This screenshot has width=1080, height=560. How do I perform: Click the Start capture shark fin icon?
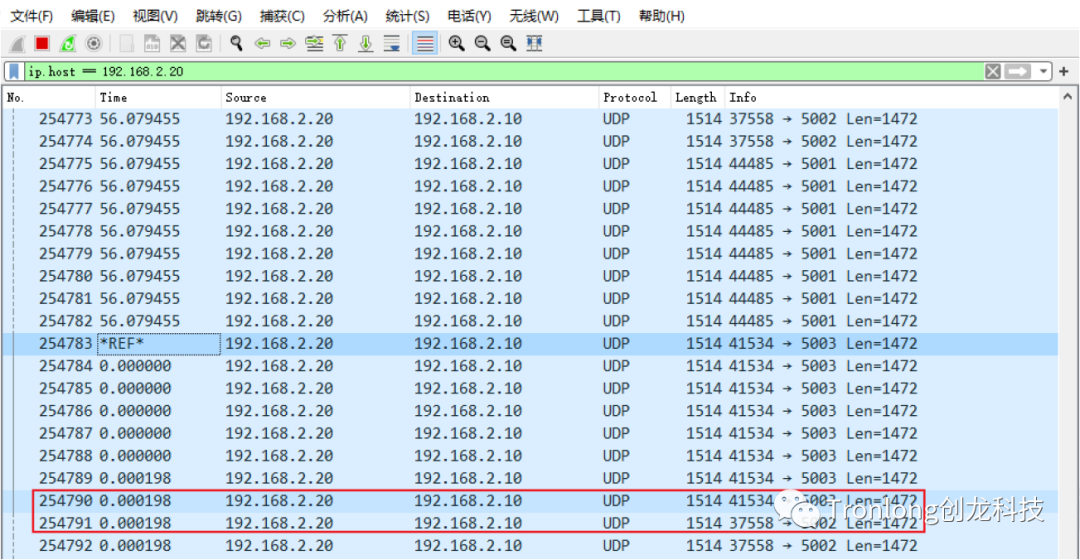pyautogui.click(x=17, y=44)
